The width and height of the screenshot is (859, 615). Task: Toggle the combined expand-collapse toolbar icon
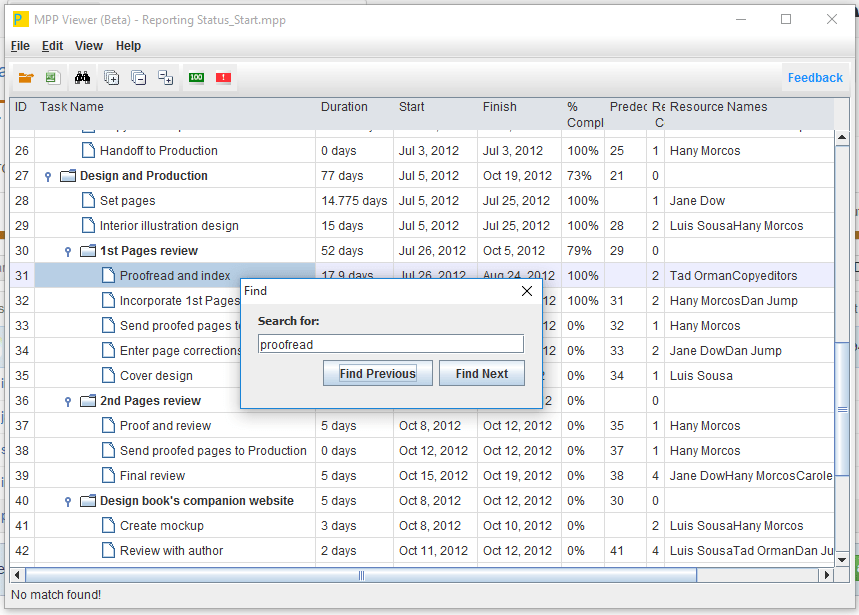coord(165,77)
